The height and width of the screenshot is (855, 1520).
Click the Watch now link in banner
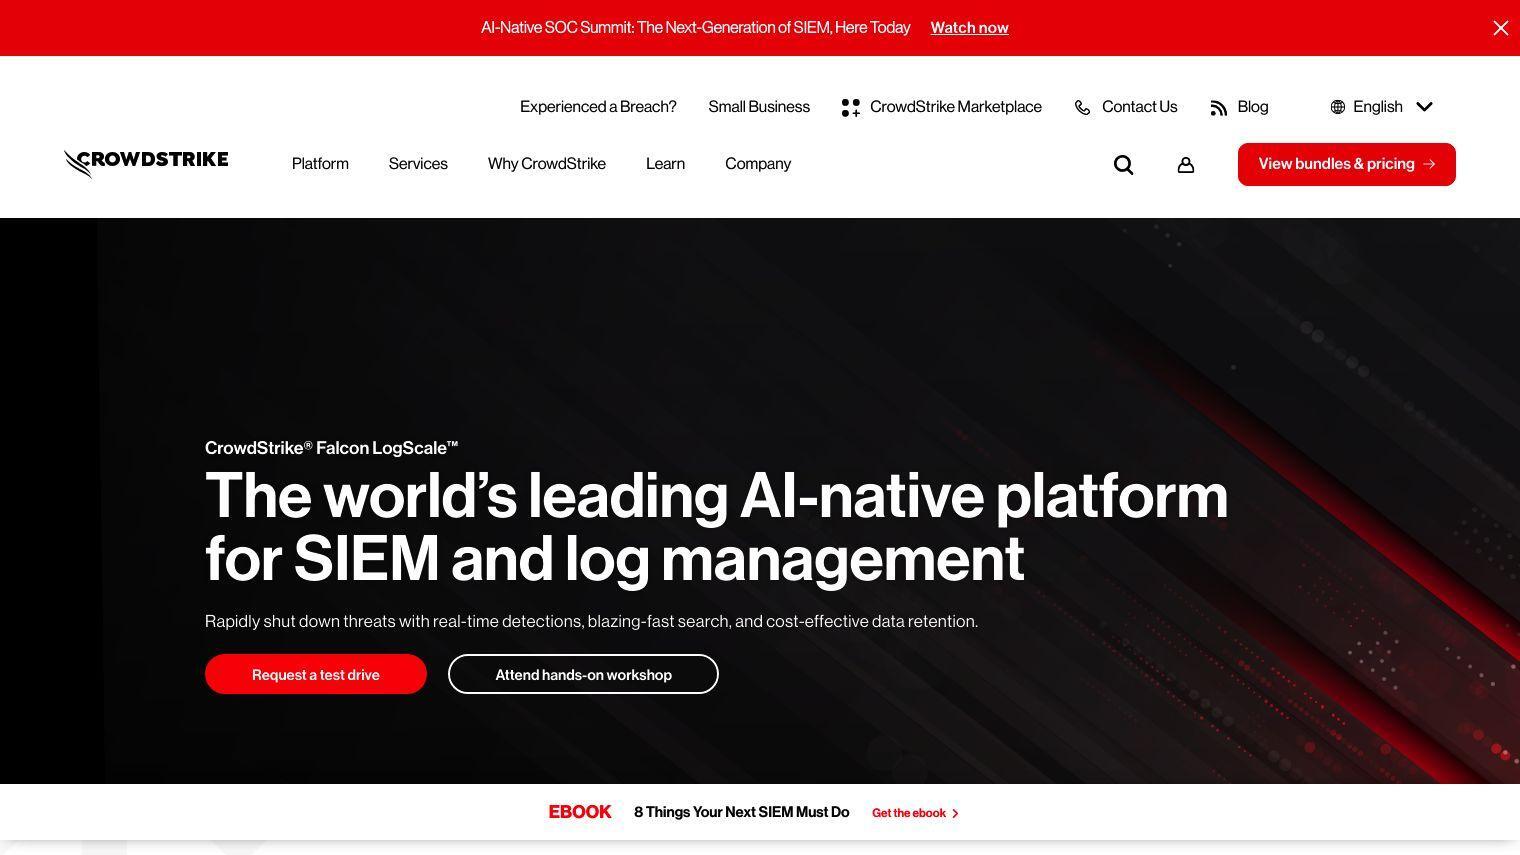[x=969, y=28]
